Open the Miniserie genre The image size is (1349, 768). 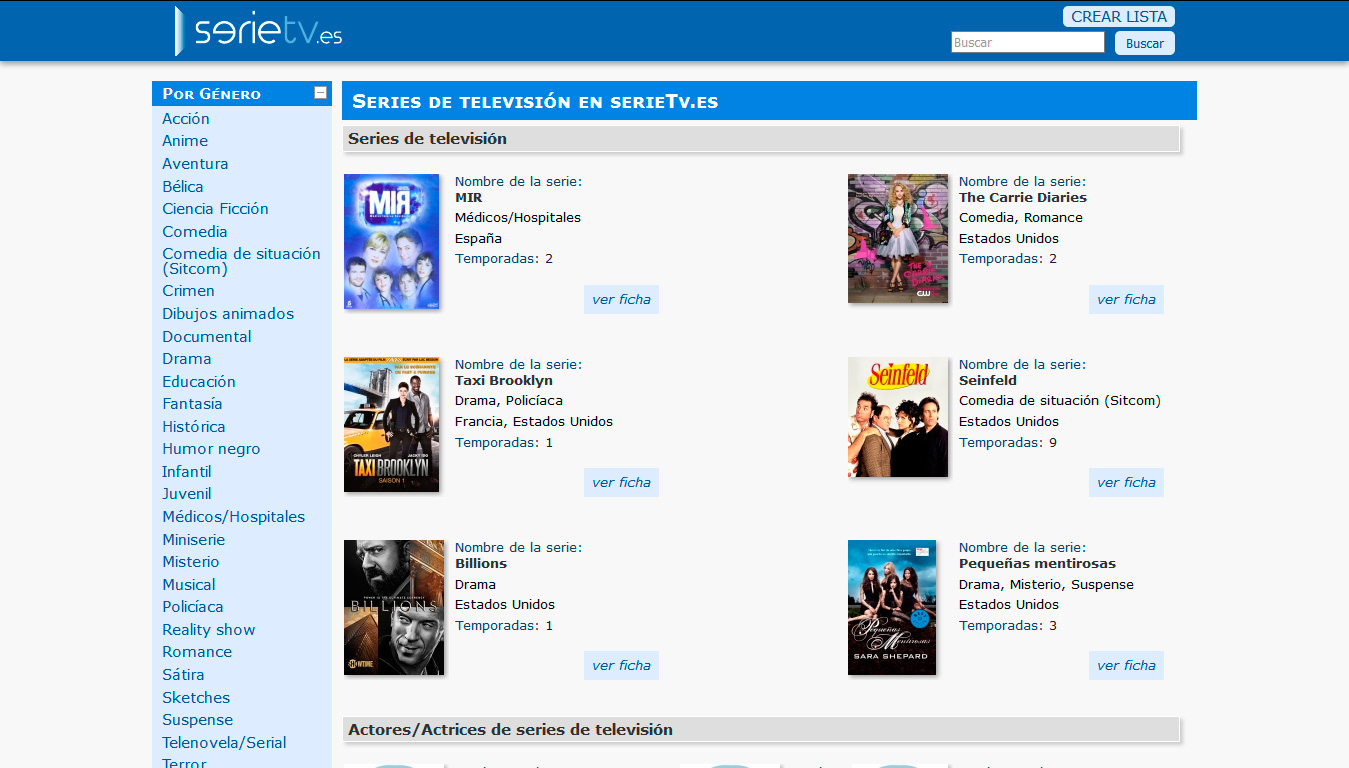point(193,540)
